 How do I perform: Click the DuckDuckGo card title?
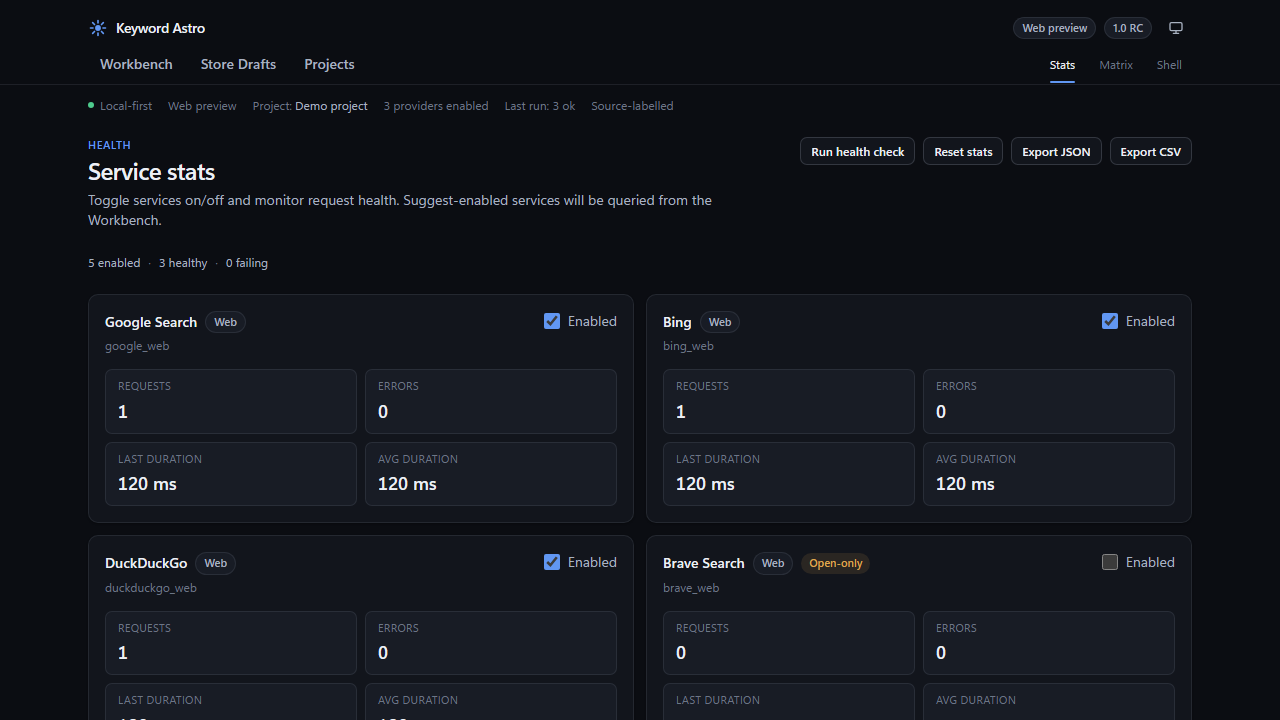click(x=146, y=563)
